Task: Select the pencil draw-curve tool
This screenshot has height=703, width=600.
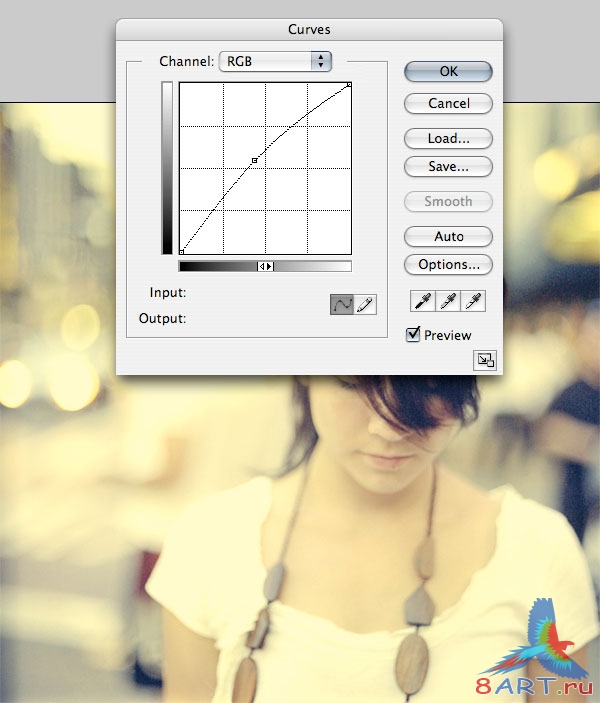Action: pos(365,305)
